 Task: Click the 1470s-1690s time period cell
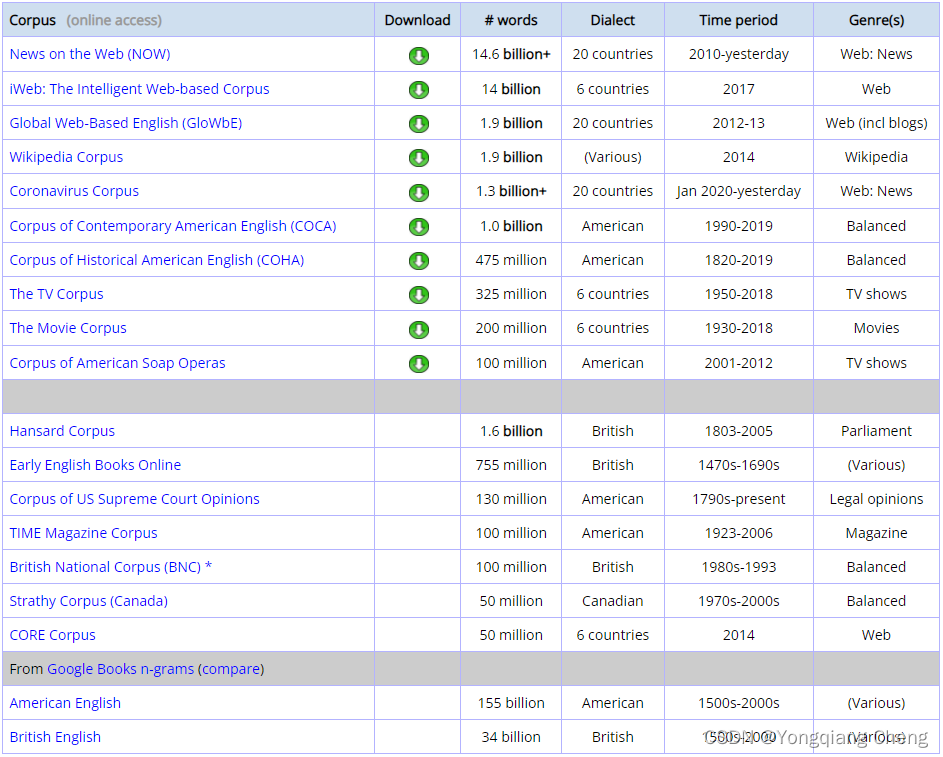[739, 465]
